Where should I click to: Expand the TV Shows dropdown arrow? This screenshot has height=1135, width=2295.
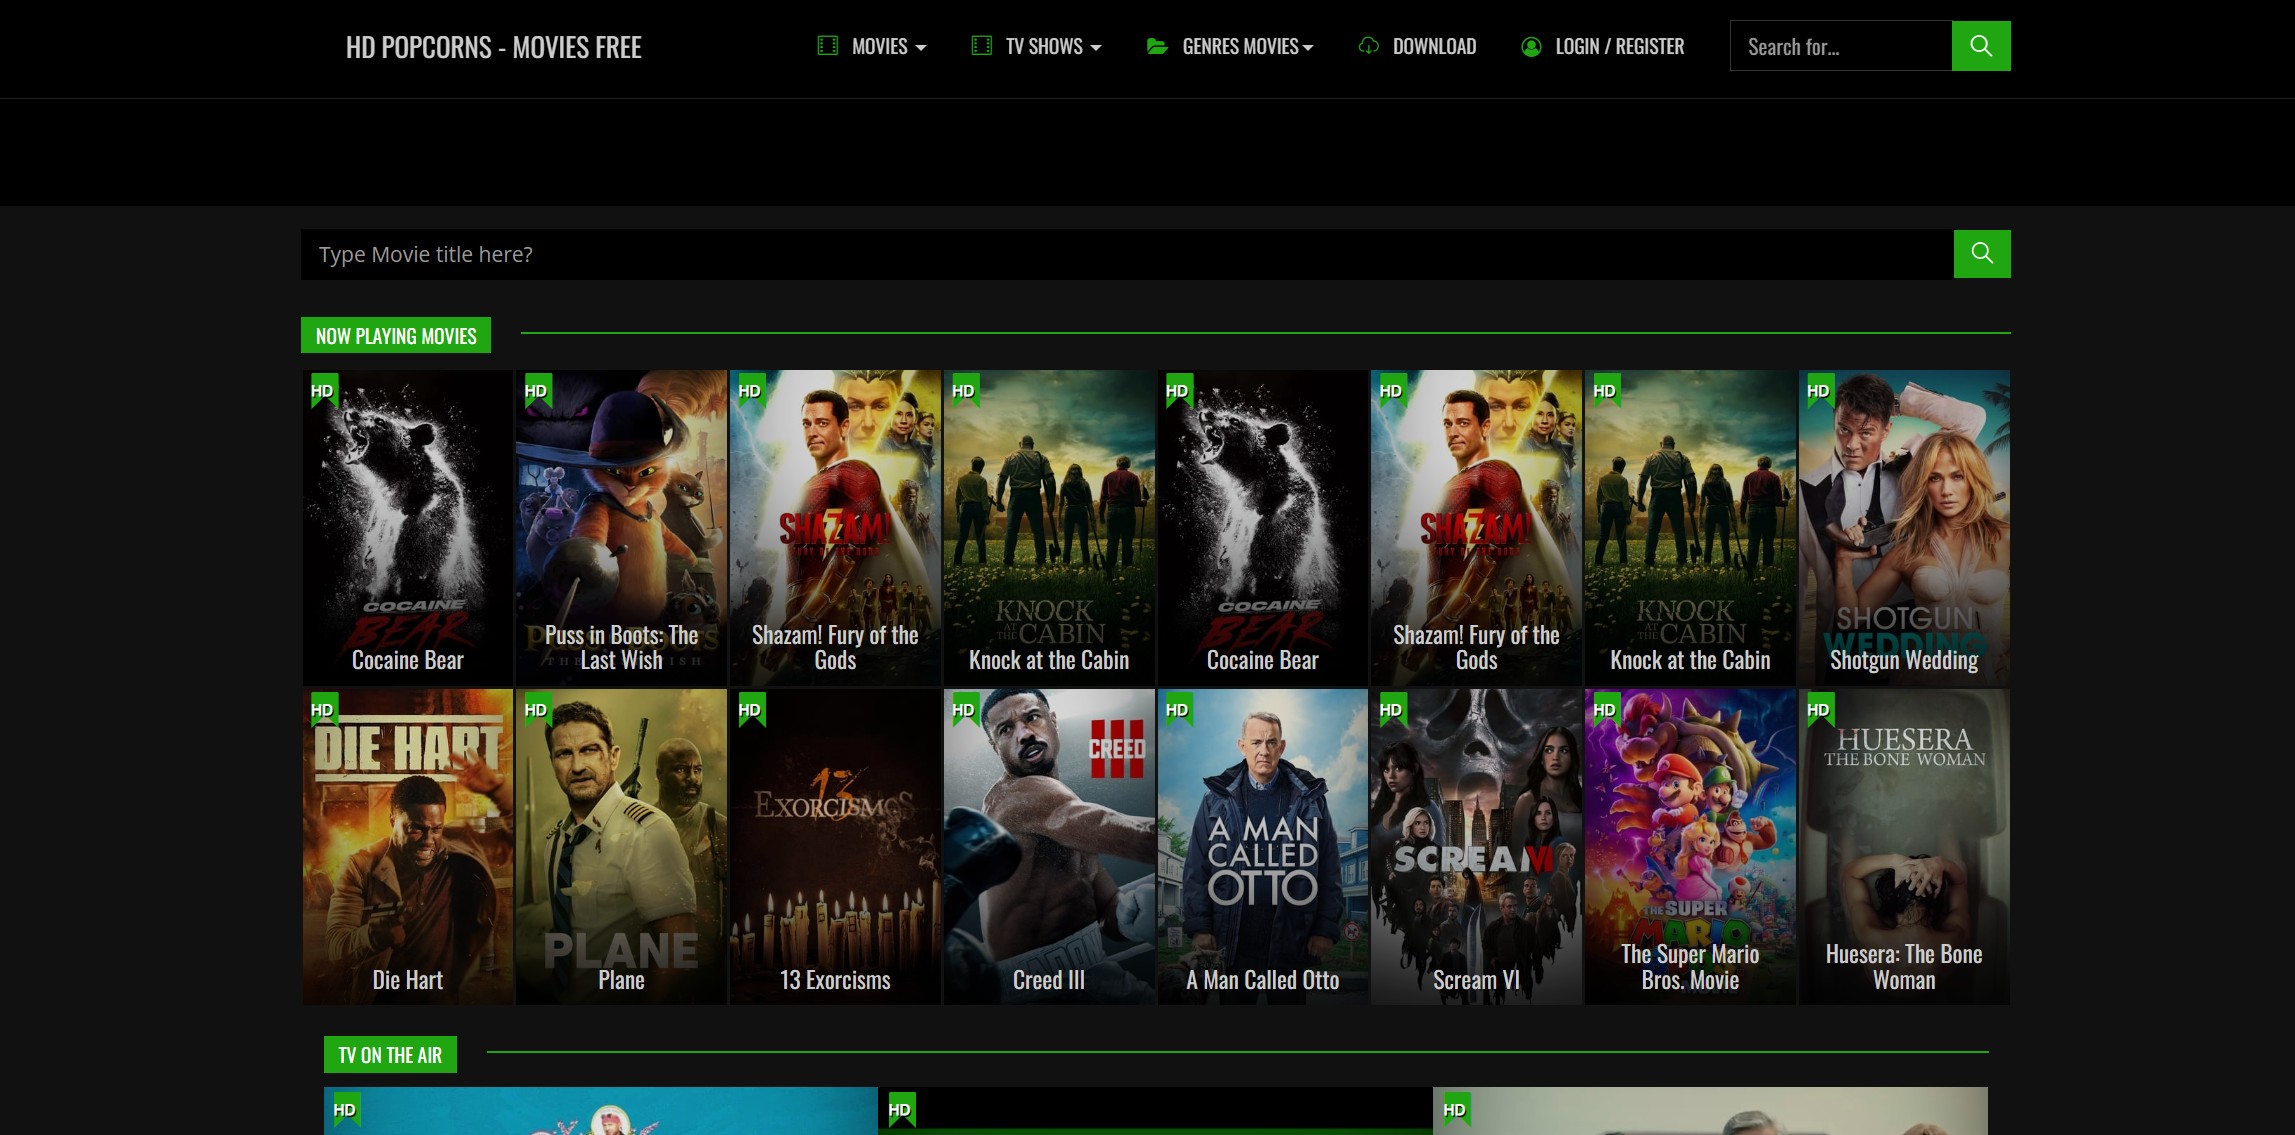pos(1095,48)
